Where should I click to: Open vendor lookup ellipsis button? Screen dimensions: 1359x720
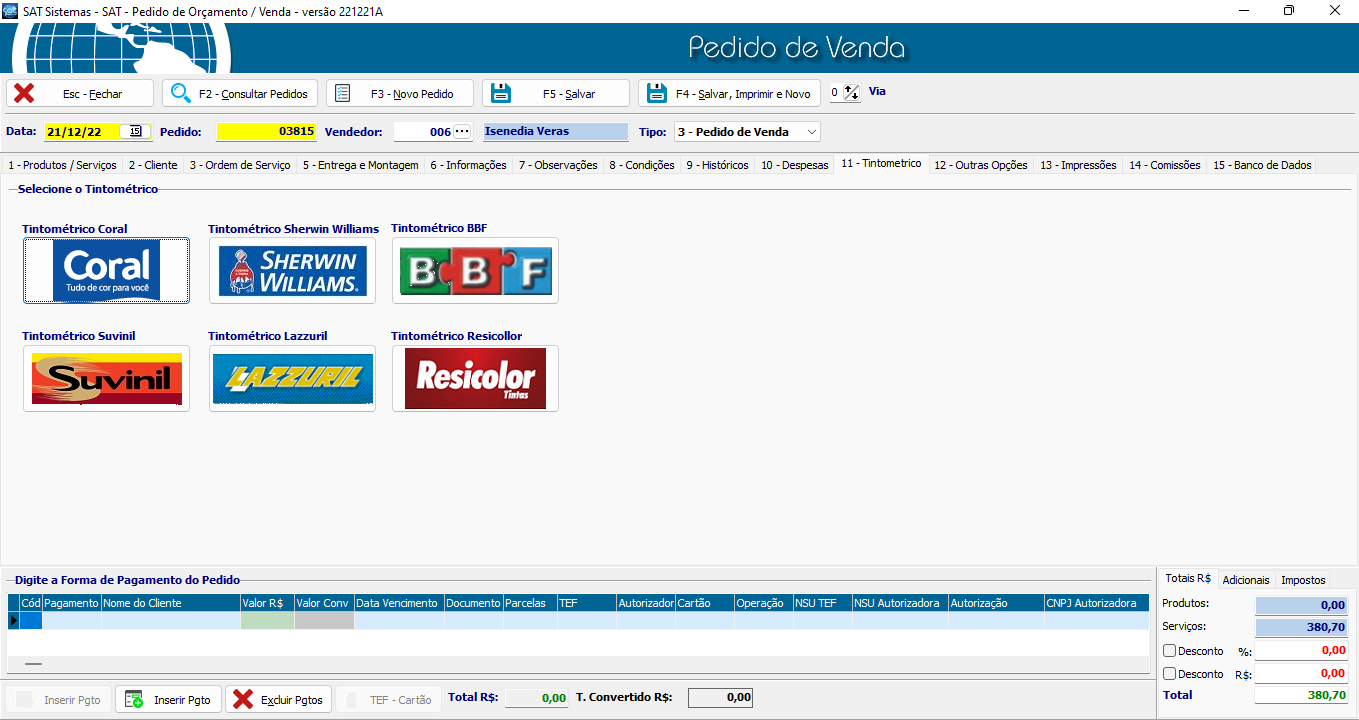tap(461, 131)
